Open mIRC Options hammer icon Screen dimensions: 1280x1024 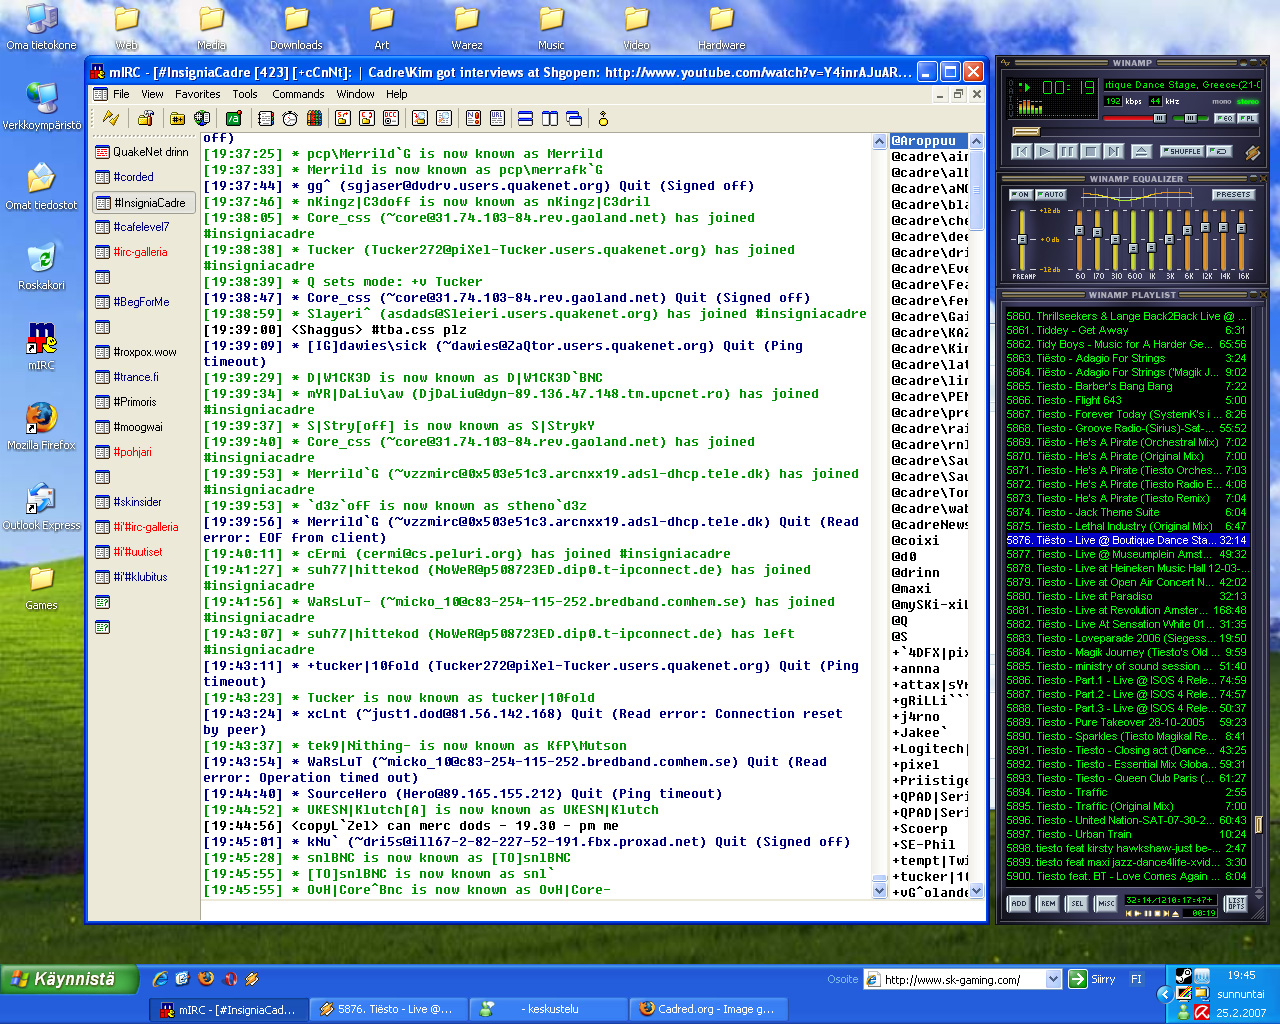(x=146, y=118)
